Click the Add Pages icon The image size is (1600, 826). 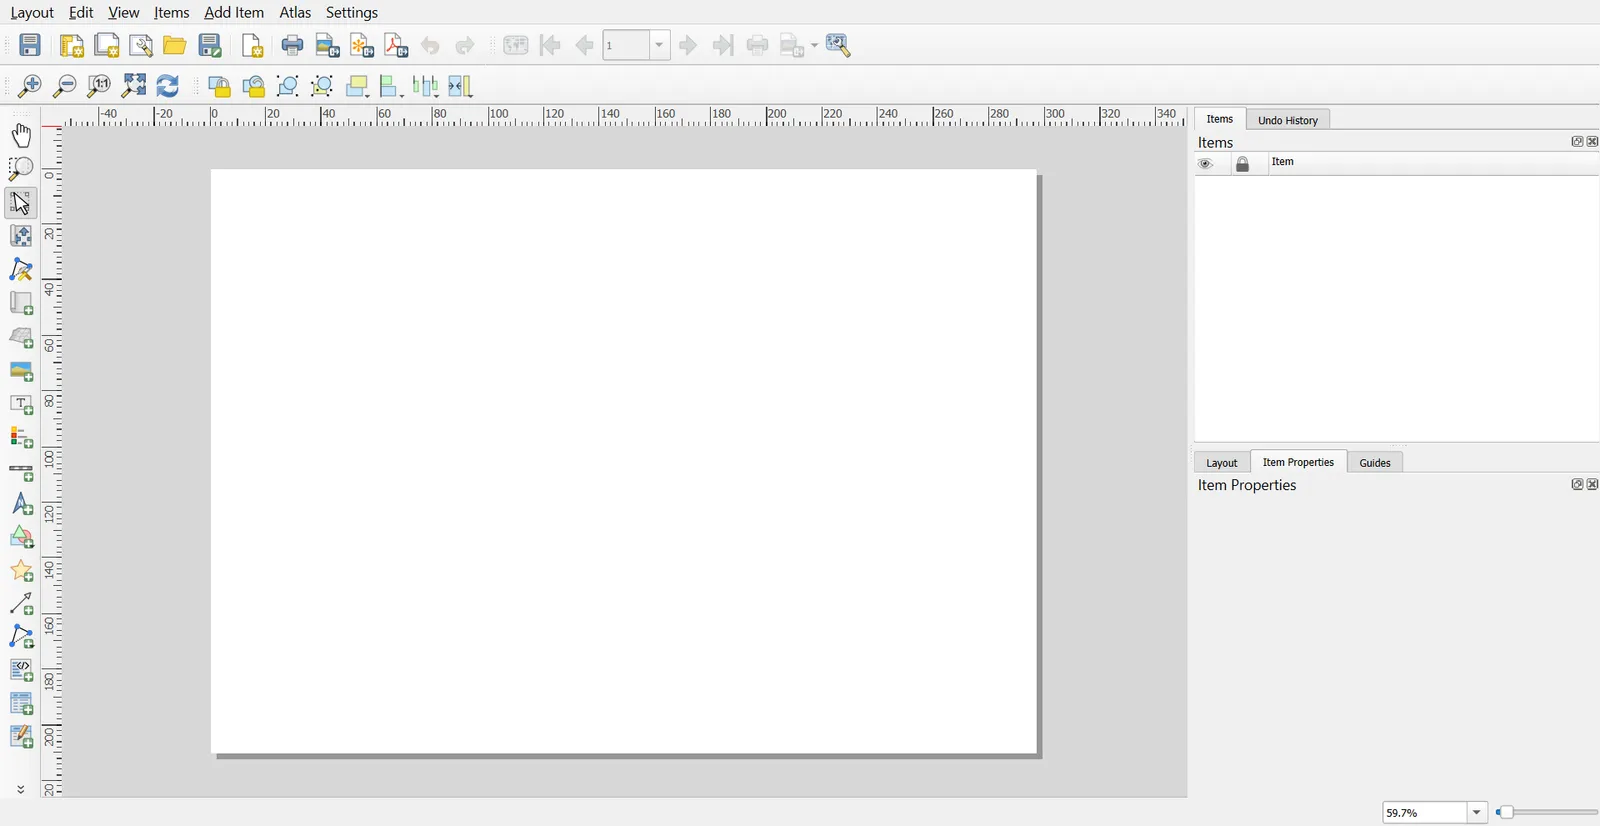[253, 45]
